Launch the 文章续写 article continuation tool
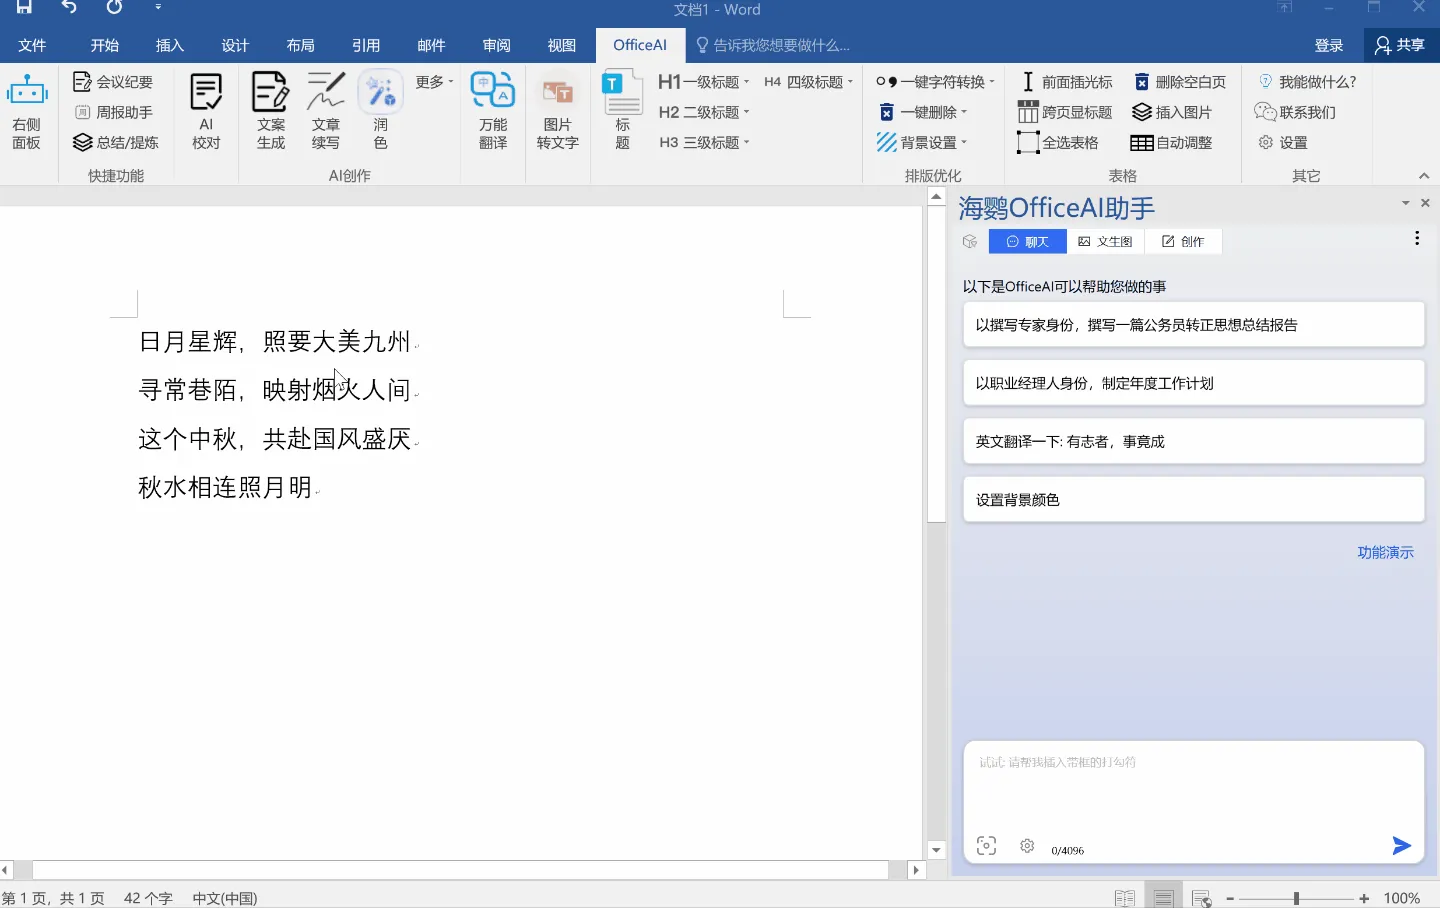The width and height of the screenshot is (1440, 908). pos(326,110)
